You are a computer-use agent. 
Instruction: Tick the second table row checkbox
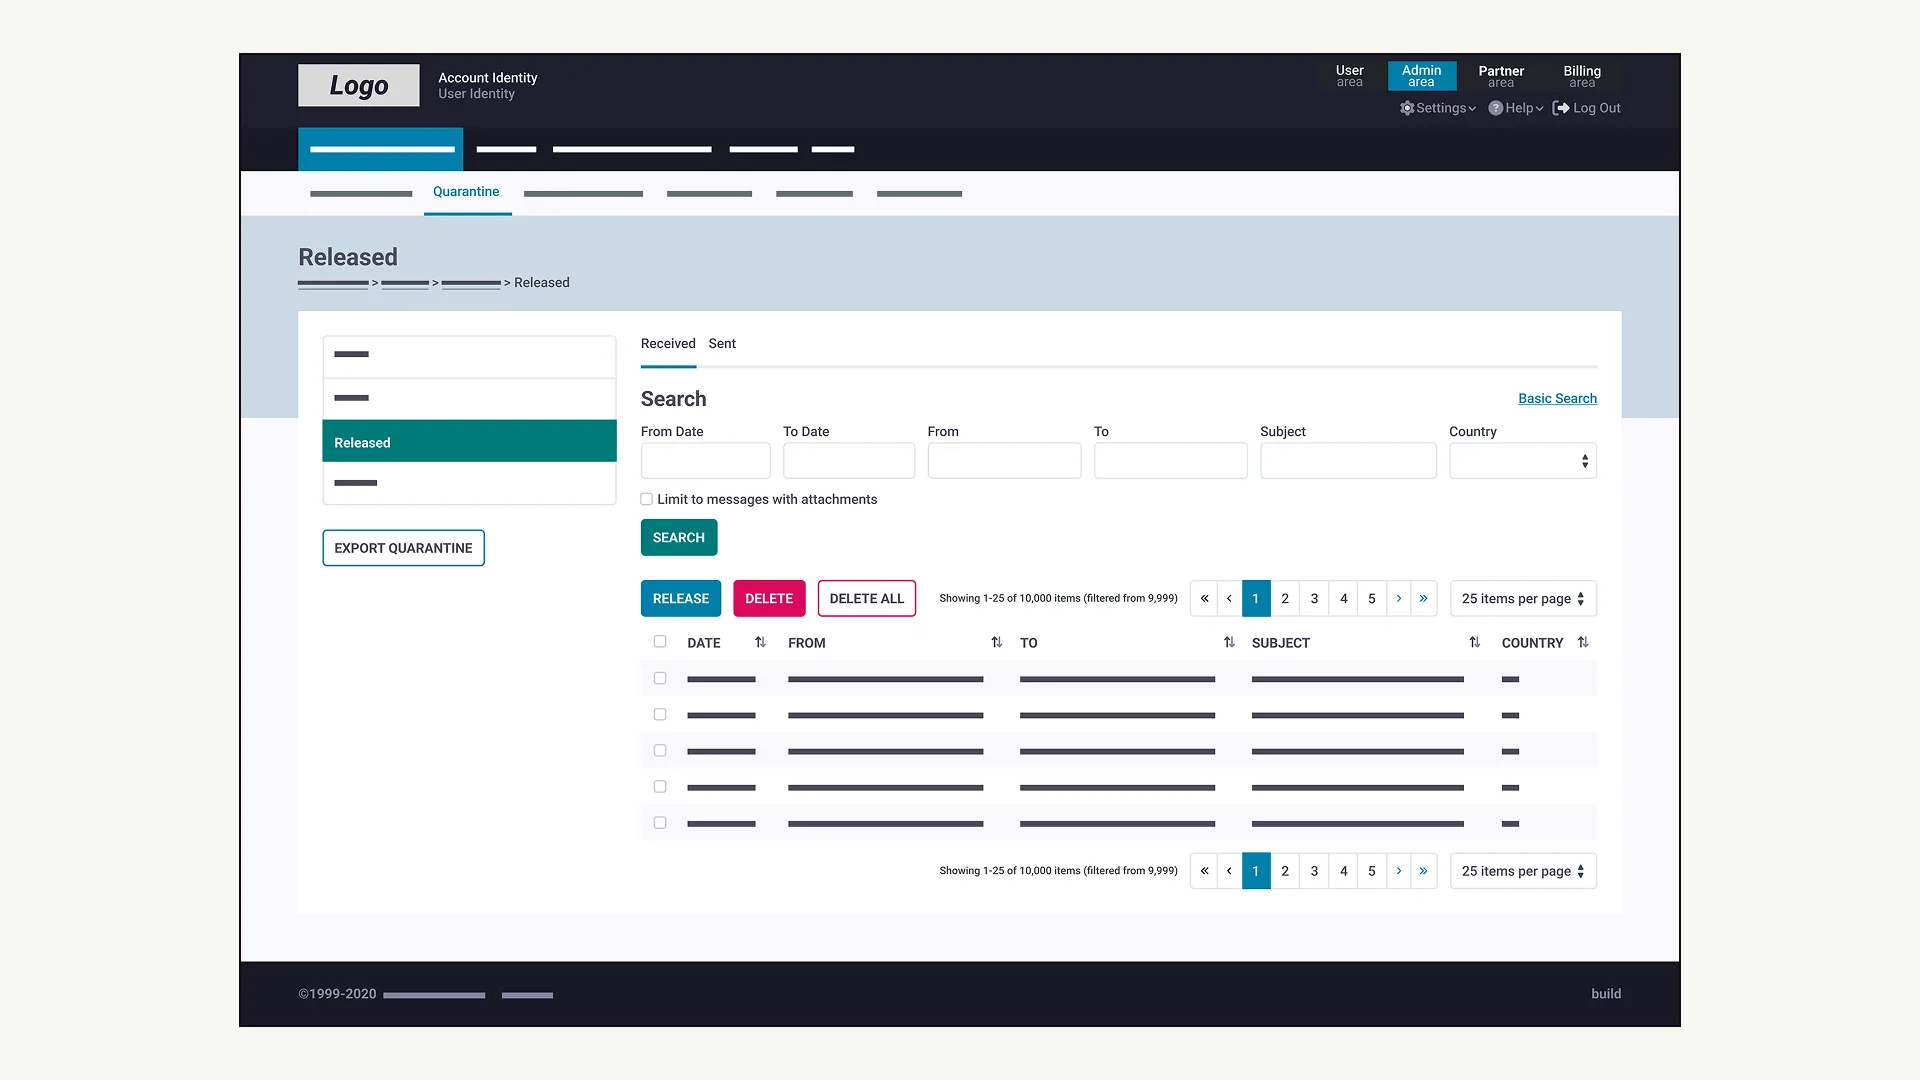pos(660,714)
